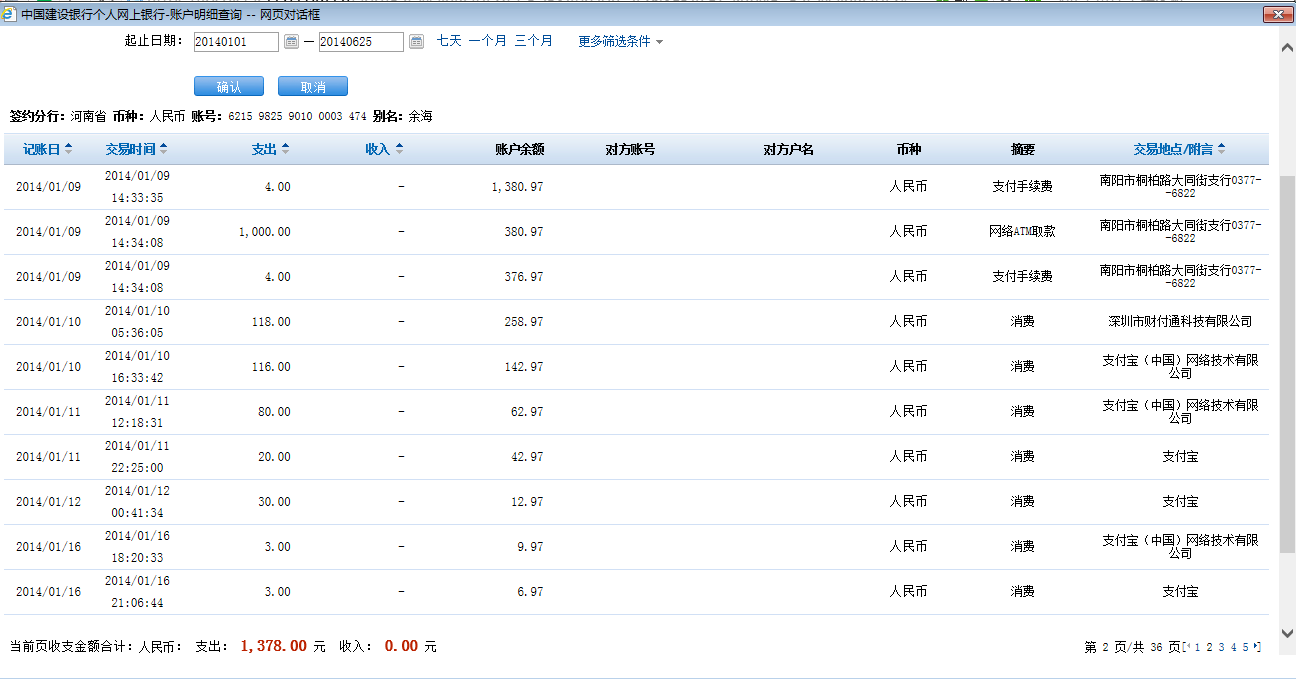Sort by 收入 column arrow
This screenshot has height=679, width=1296.
[400, 149]
